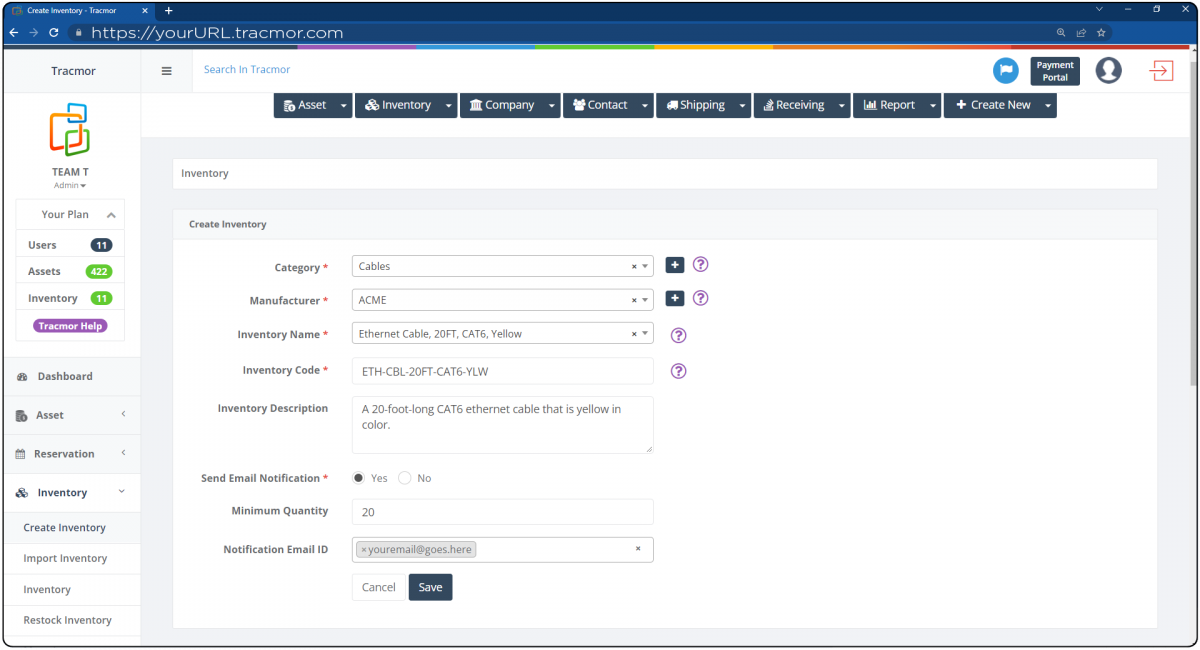Screen dimensions: 1200x650
Task: Open the help icon next to Inventory Code
Action: 678,371
